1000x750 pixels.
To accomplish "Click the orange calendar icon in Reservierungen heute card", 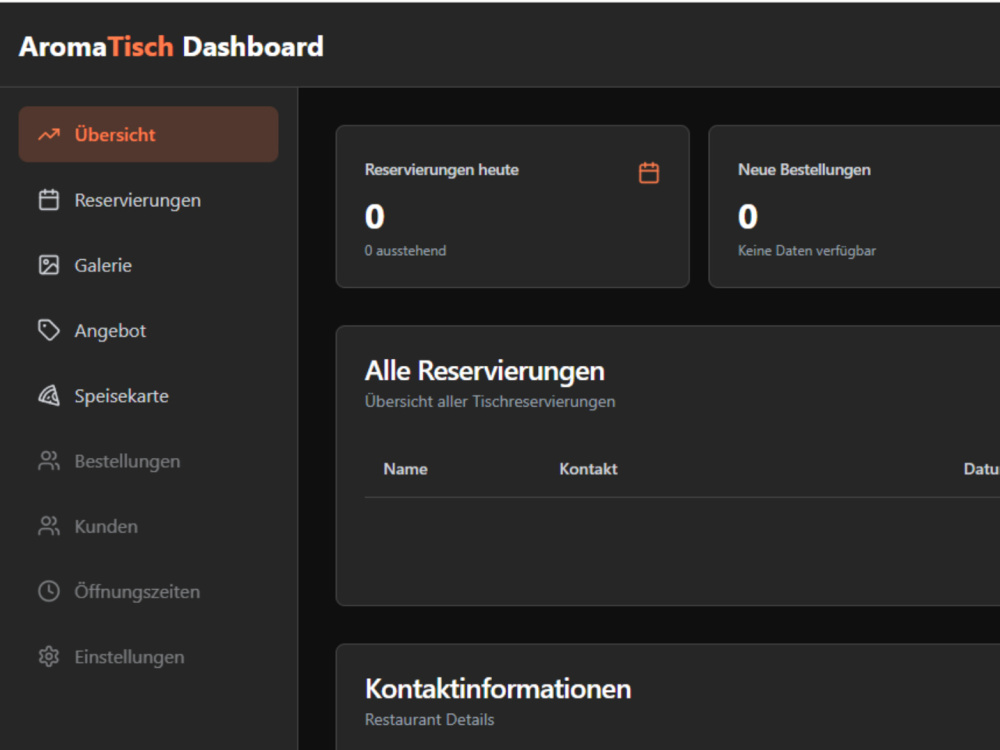I will pyautogui.click(x=649, y=172).
